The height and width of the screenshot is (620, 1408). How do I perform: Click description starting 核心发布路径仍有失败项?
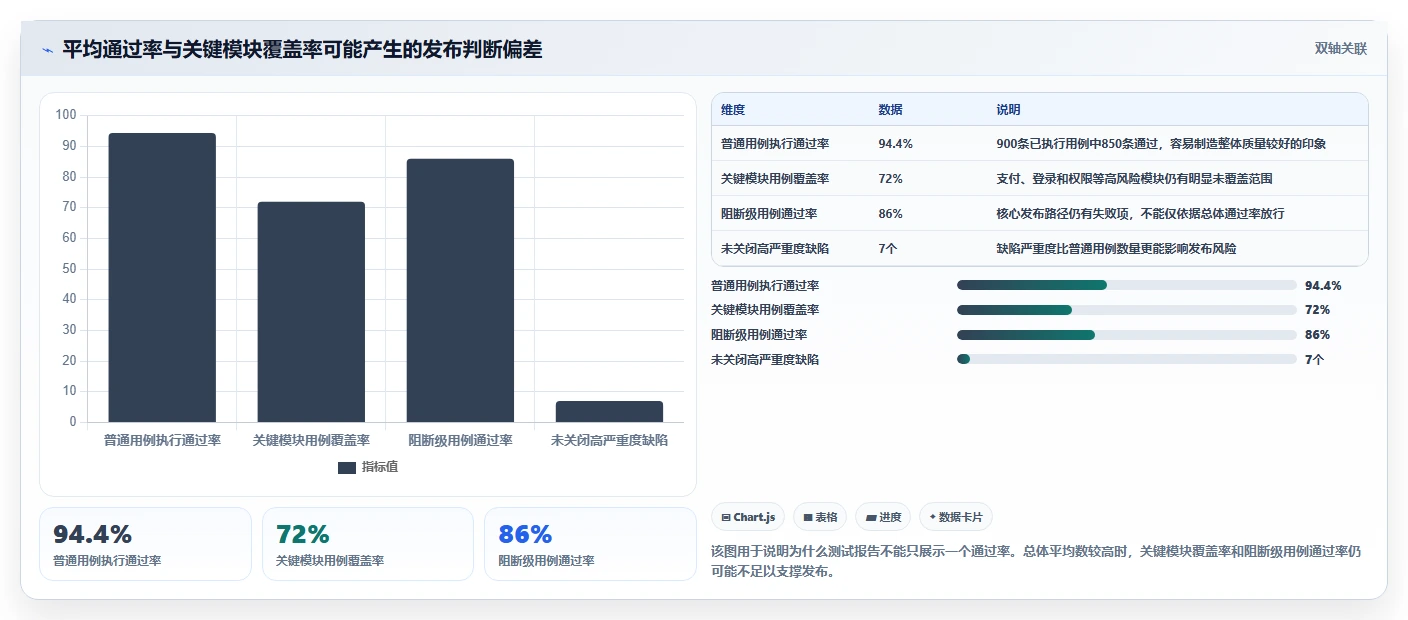coord(1140,214)
